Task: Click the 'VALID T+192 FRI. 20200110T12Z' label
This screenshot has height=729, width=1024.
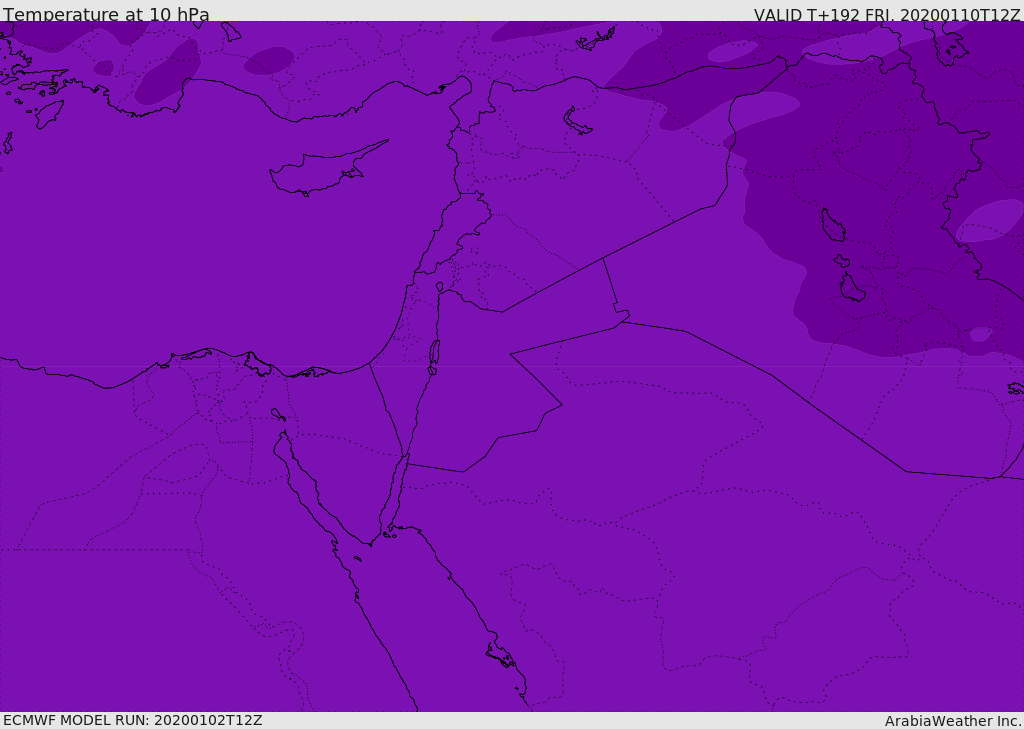Action: [x=887, y=14]
